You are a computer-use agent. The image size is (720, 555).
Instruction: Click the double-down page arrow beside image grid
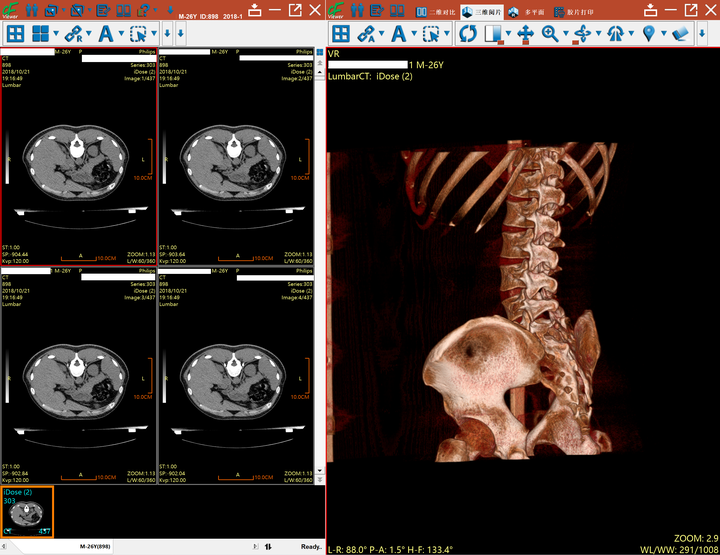point(320,480)
